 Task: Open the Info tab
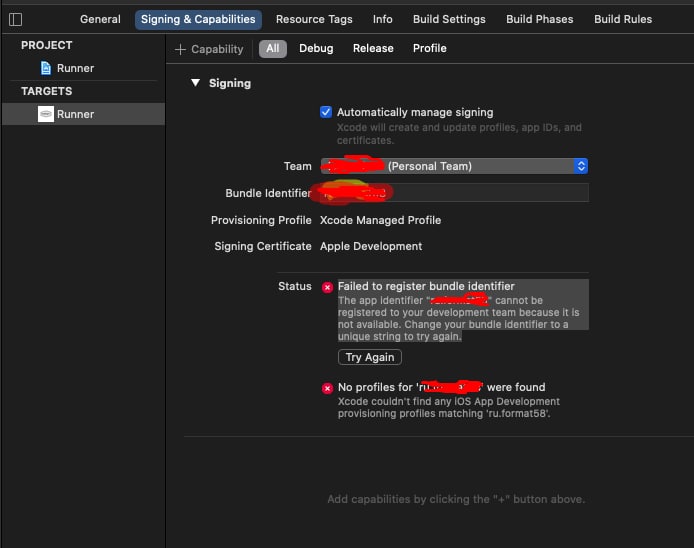382,19
